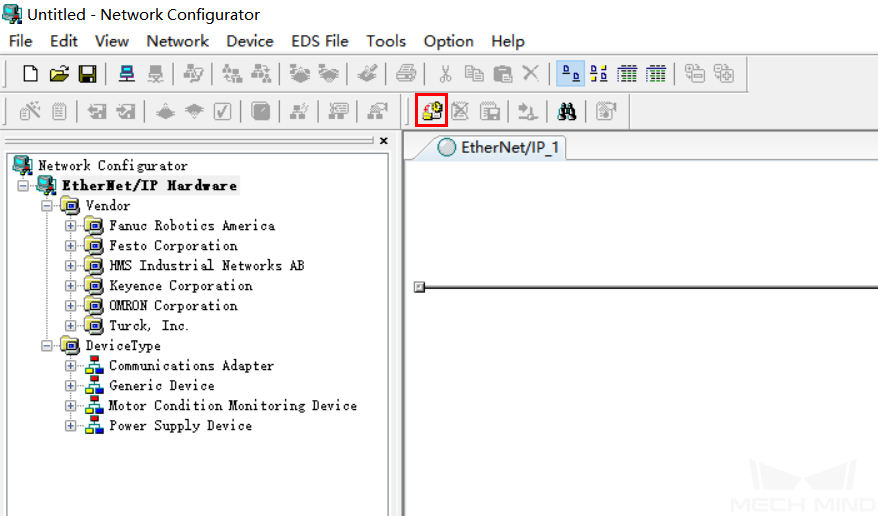Expand Generic Device type
This screenshot has width=878, height=516.
(x=71, y=386)
